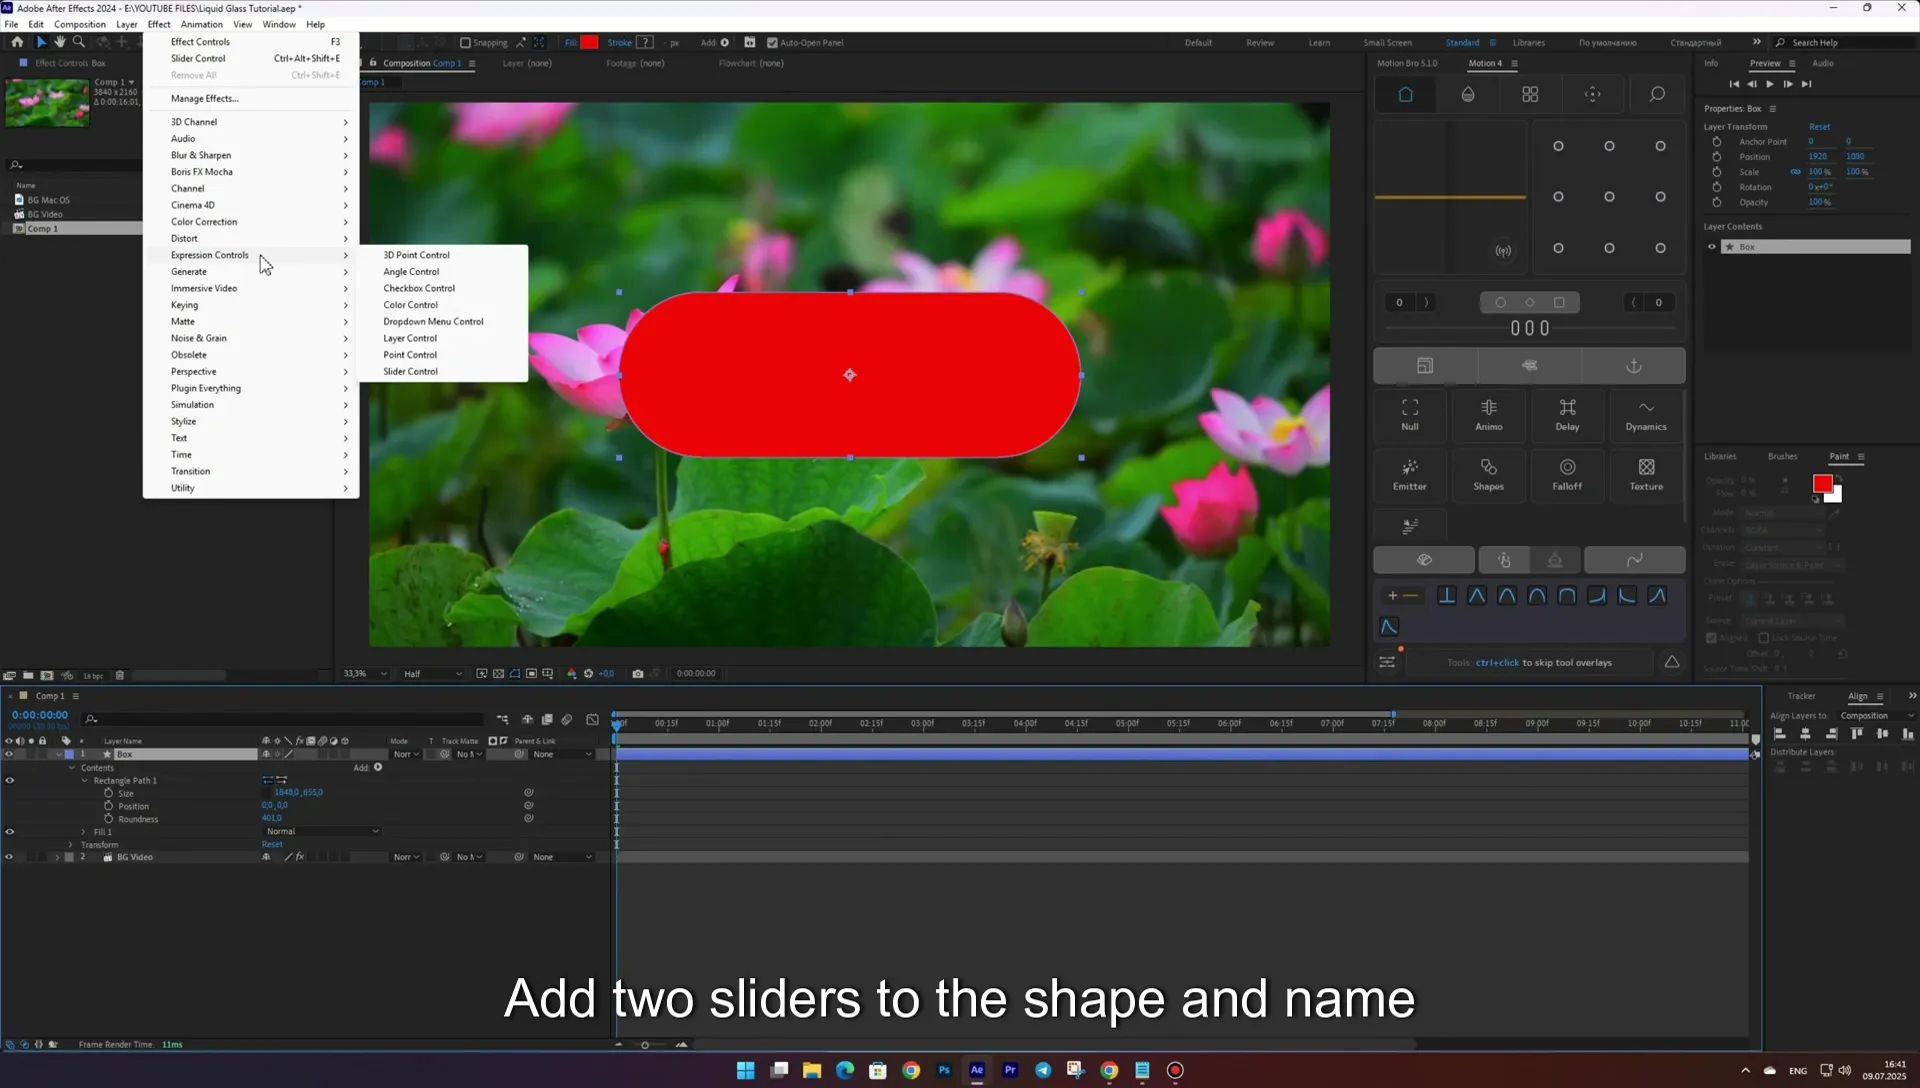Viewport: 1920px width, 1088px height.
Task: Click the red Fill color swatch
Action: (589, 43)
